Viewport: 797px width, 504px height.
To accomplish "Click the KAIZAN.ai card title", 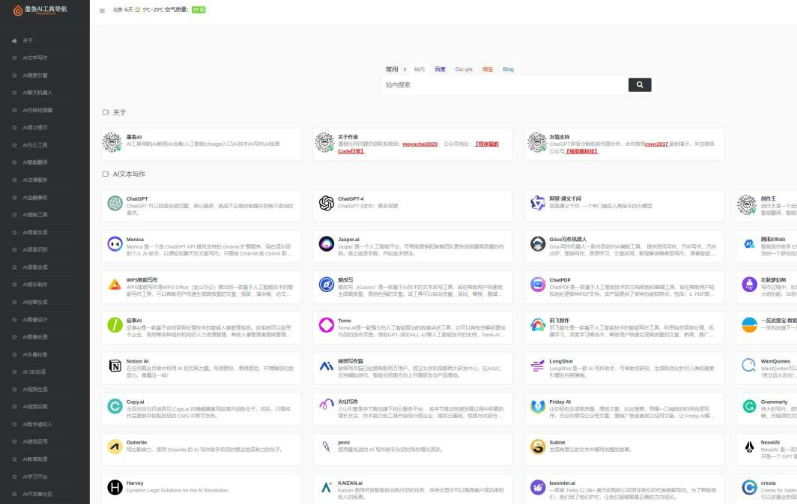I will 350,483.
